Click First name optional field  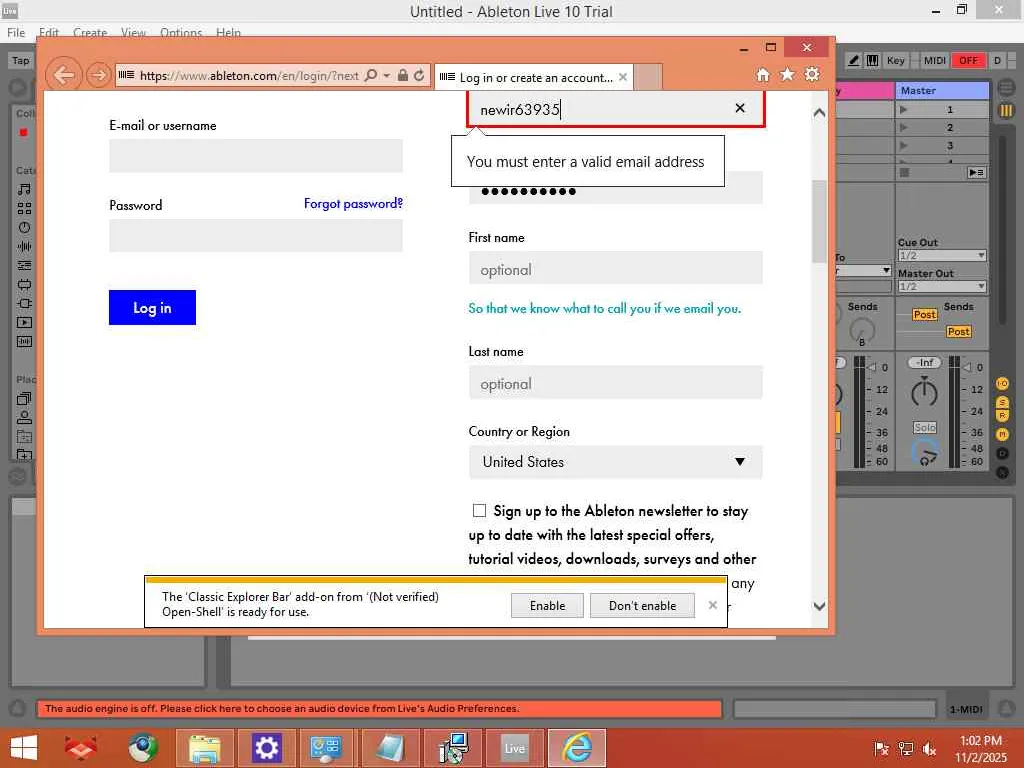tap(615, 268)
